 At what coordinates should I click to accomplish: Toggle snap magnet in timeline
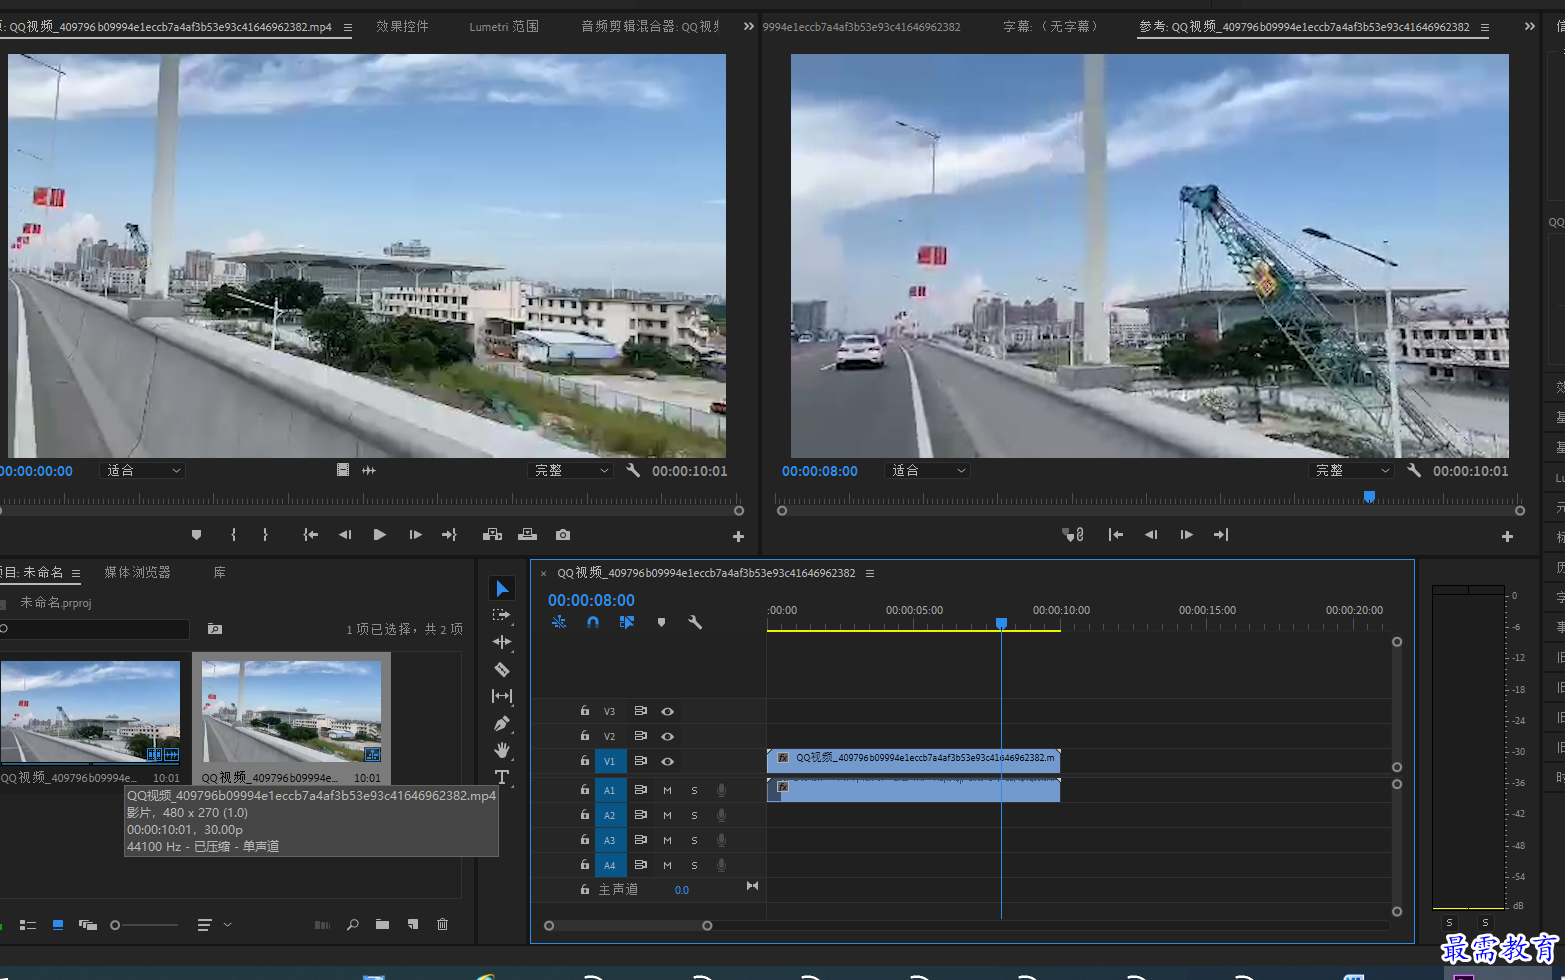[593, 622]
